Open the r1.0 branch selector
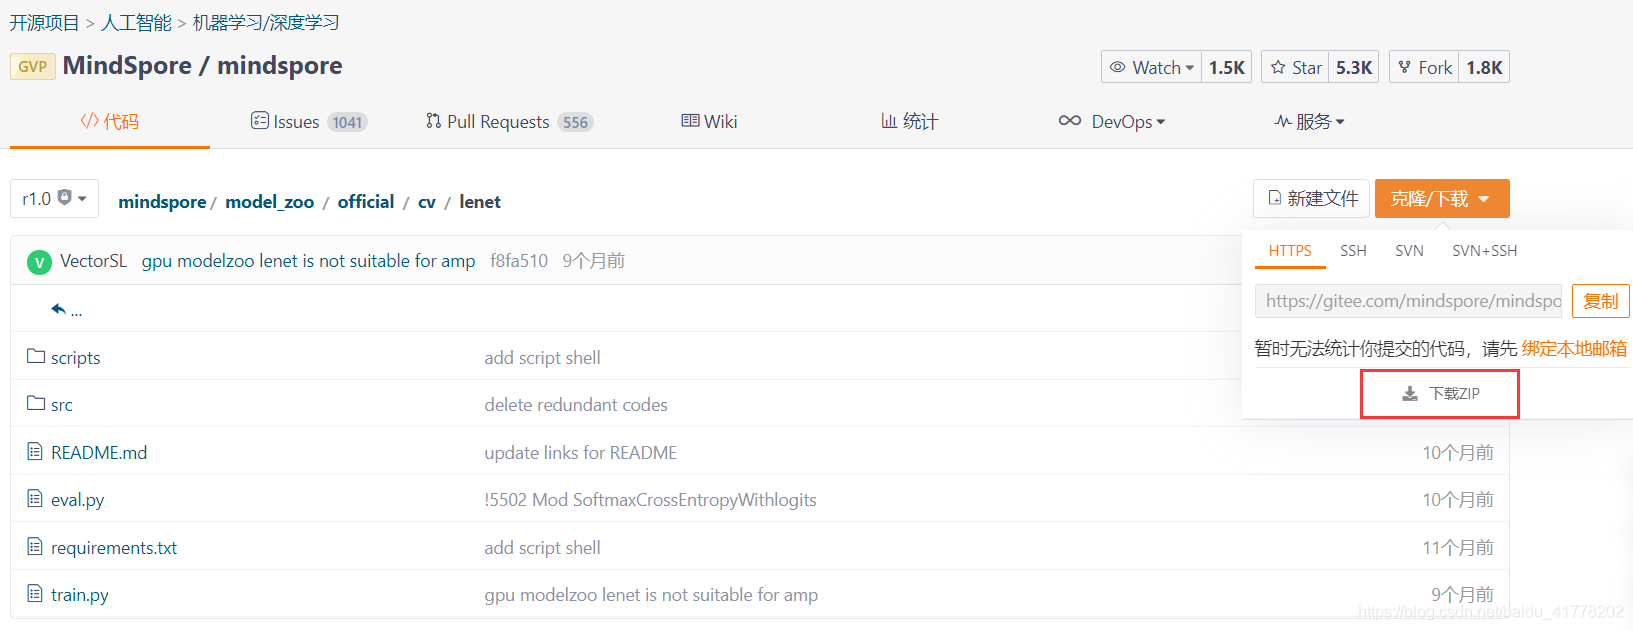Viewport: 1633px width, 630px height. [x=55, y=198]
